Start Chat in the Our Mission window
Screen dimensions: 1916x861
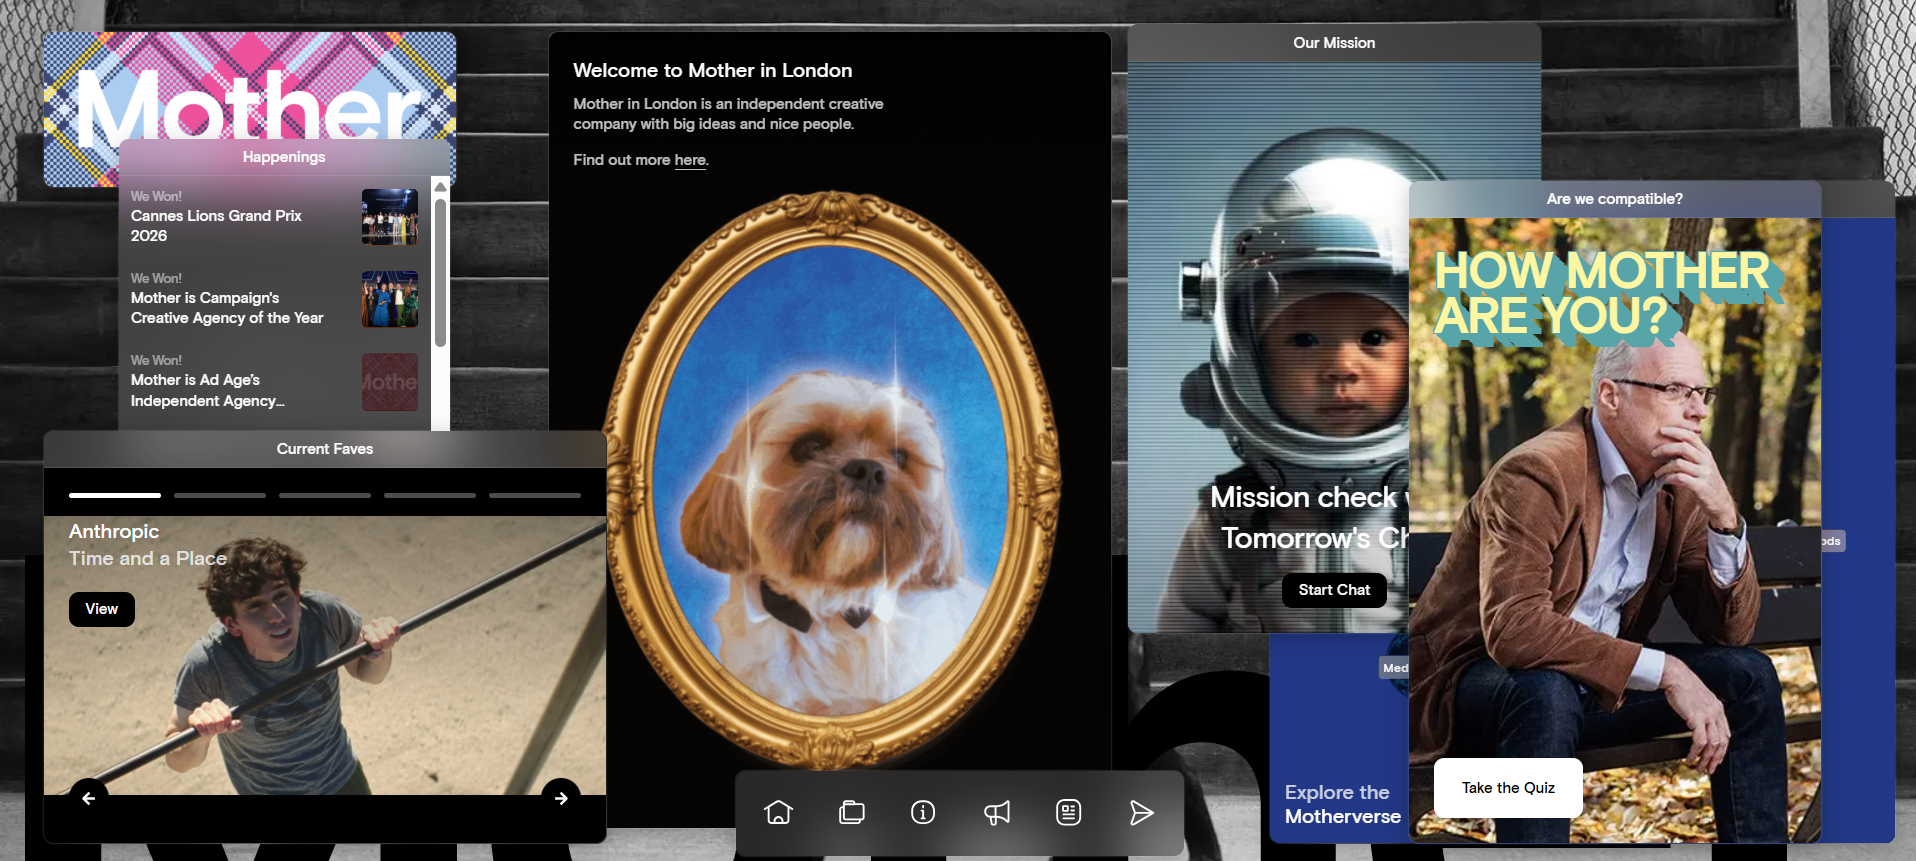tap(1334, 590)
